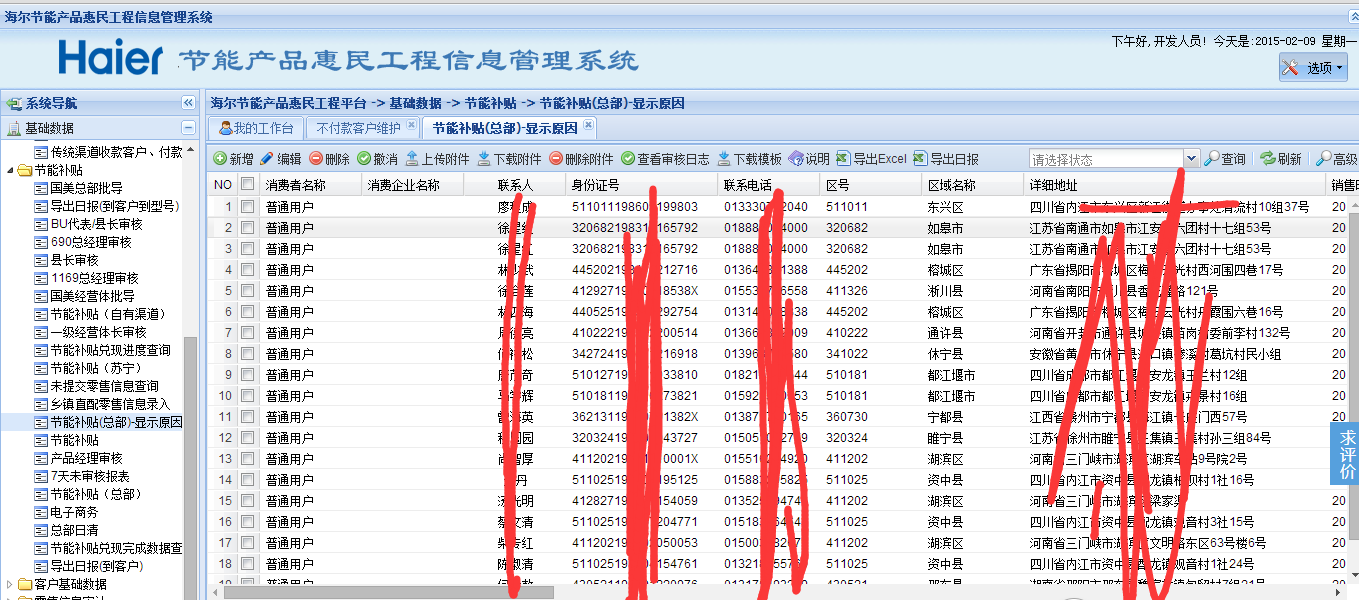The height and width of the screenshot is (600, 1359).
Task: Open 导出日报(到客户到型号) tree item
Action: [114, 206]
